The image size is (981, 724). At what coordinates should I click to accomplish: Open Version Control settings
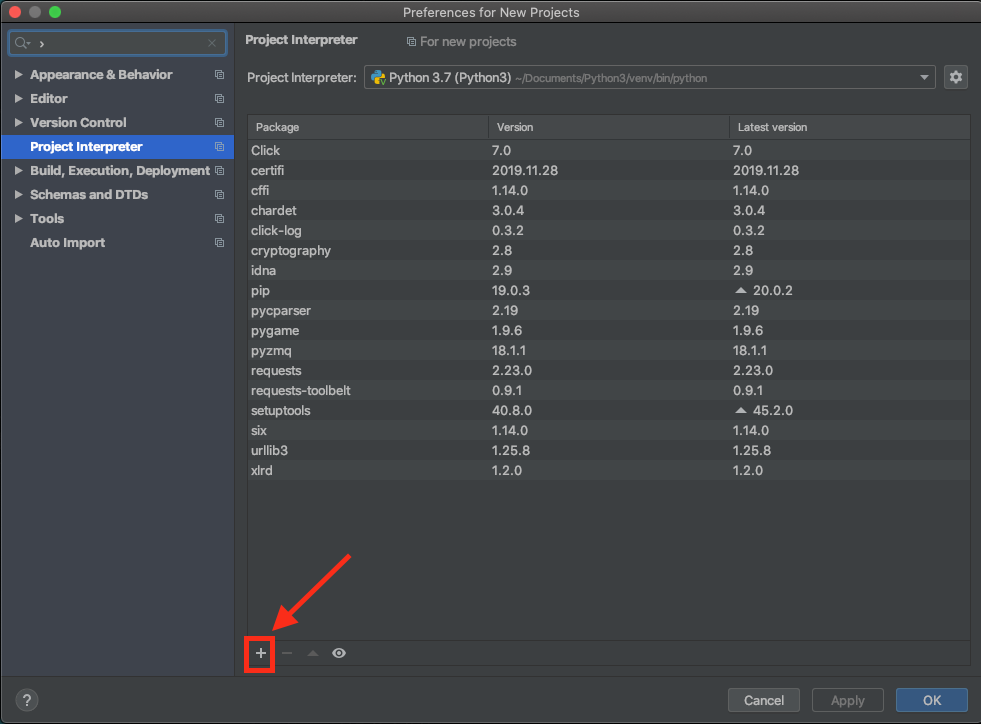(x=78, y=123)
